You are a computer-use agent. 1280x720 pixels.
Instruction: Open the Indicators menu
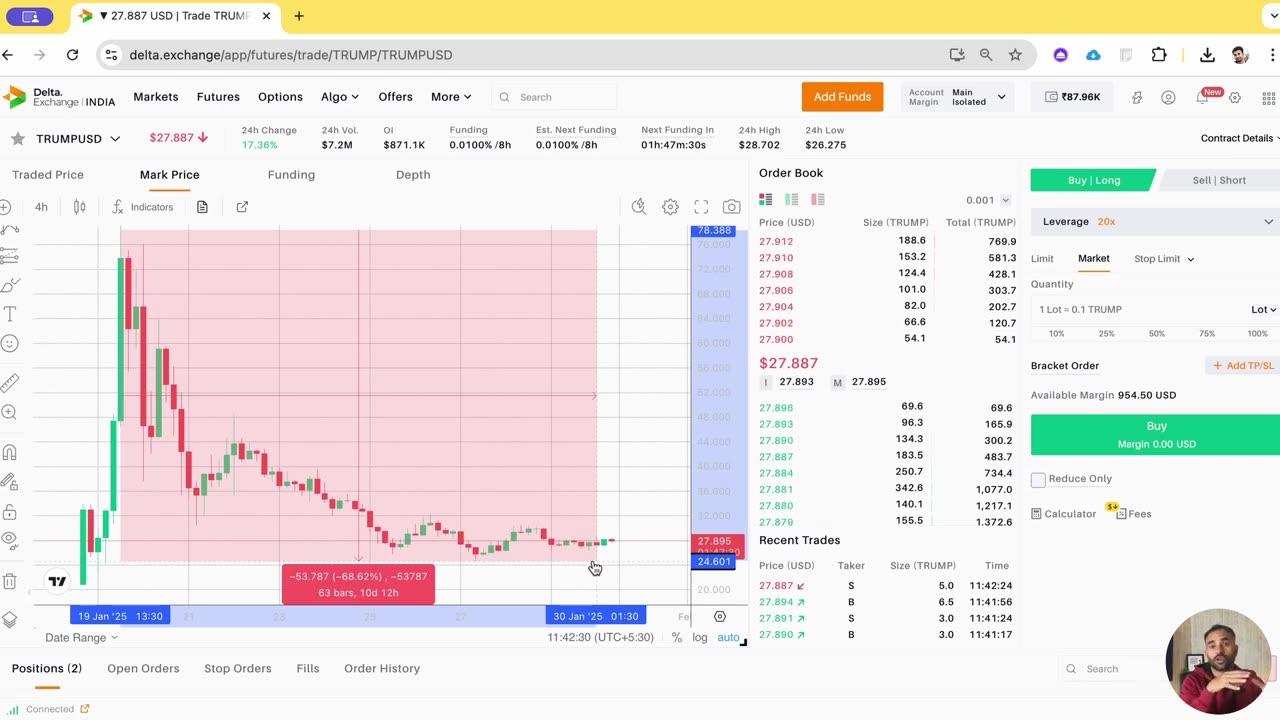coord(142,207)
